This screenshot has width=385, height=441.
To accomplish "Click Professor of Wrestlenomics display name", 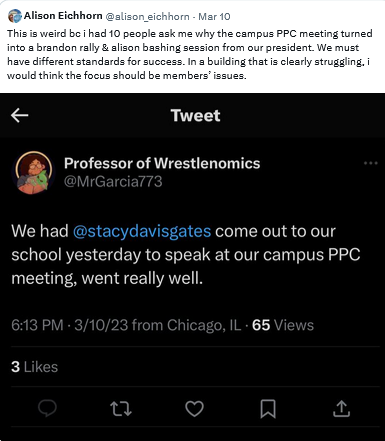I will point(162,163).
